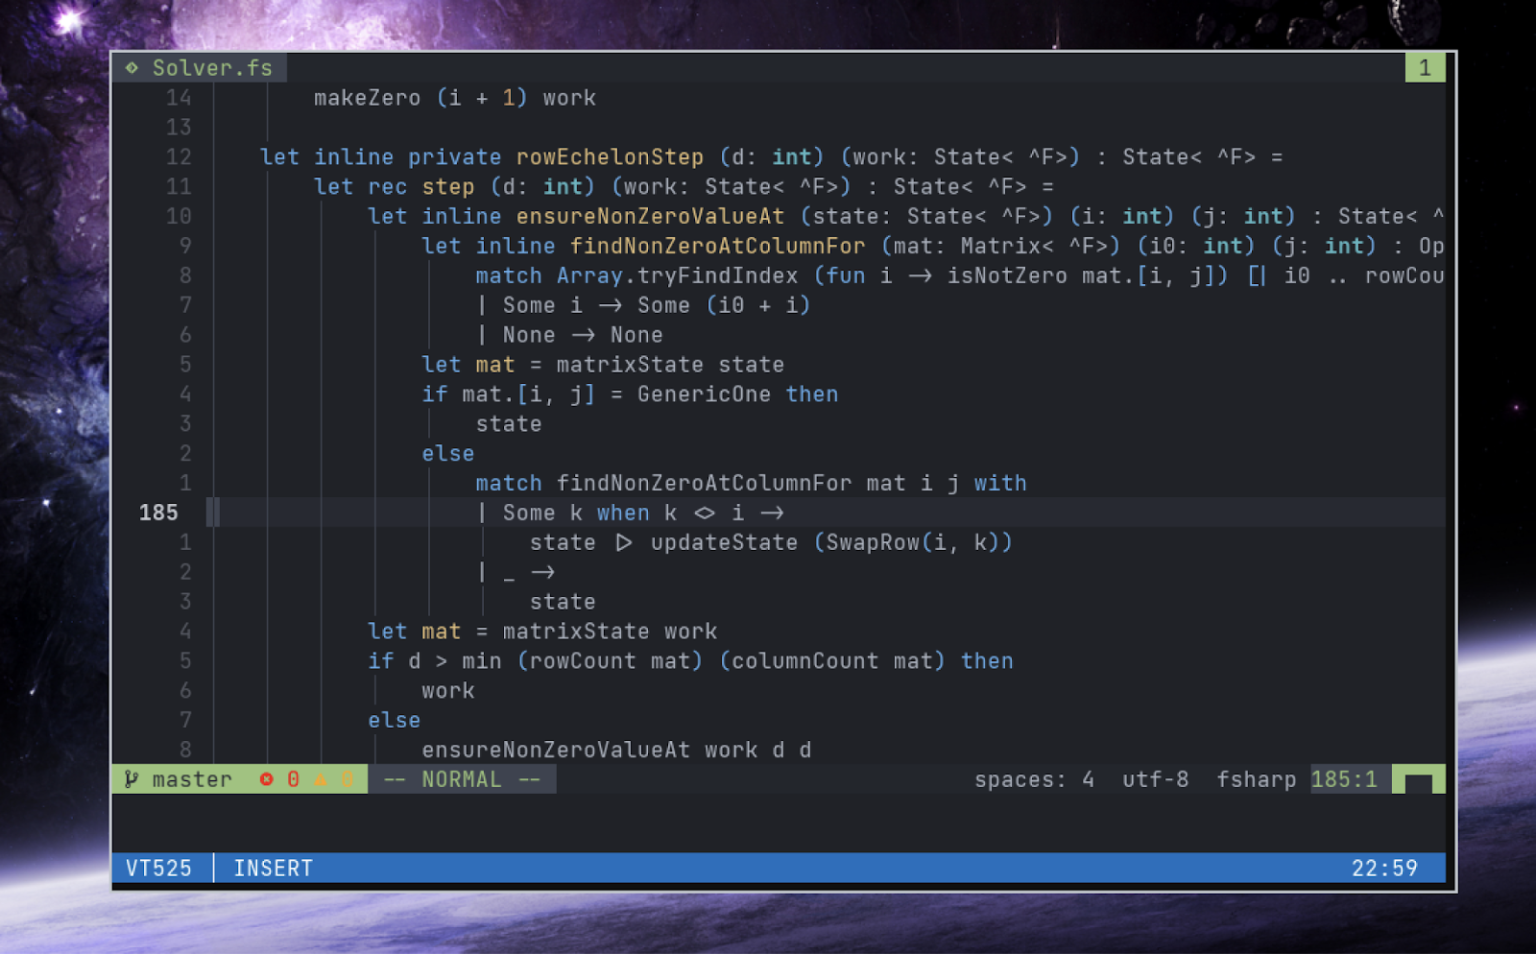
Task: Click the red error diagnostics icon
Action: click(x=266, y=779)
